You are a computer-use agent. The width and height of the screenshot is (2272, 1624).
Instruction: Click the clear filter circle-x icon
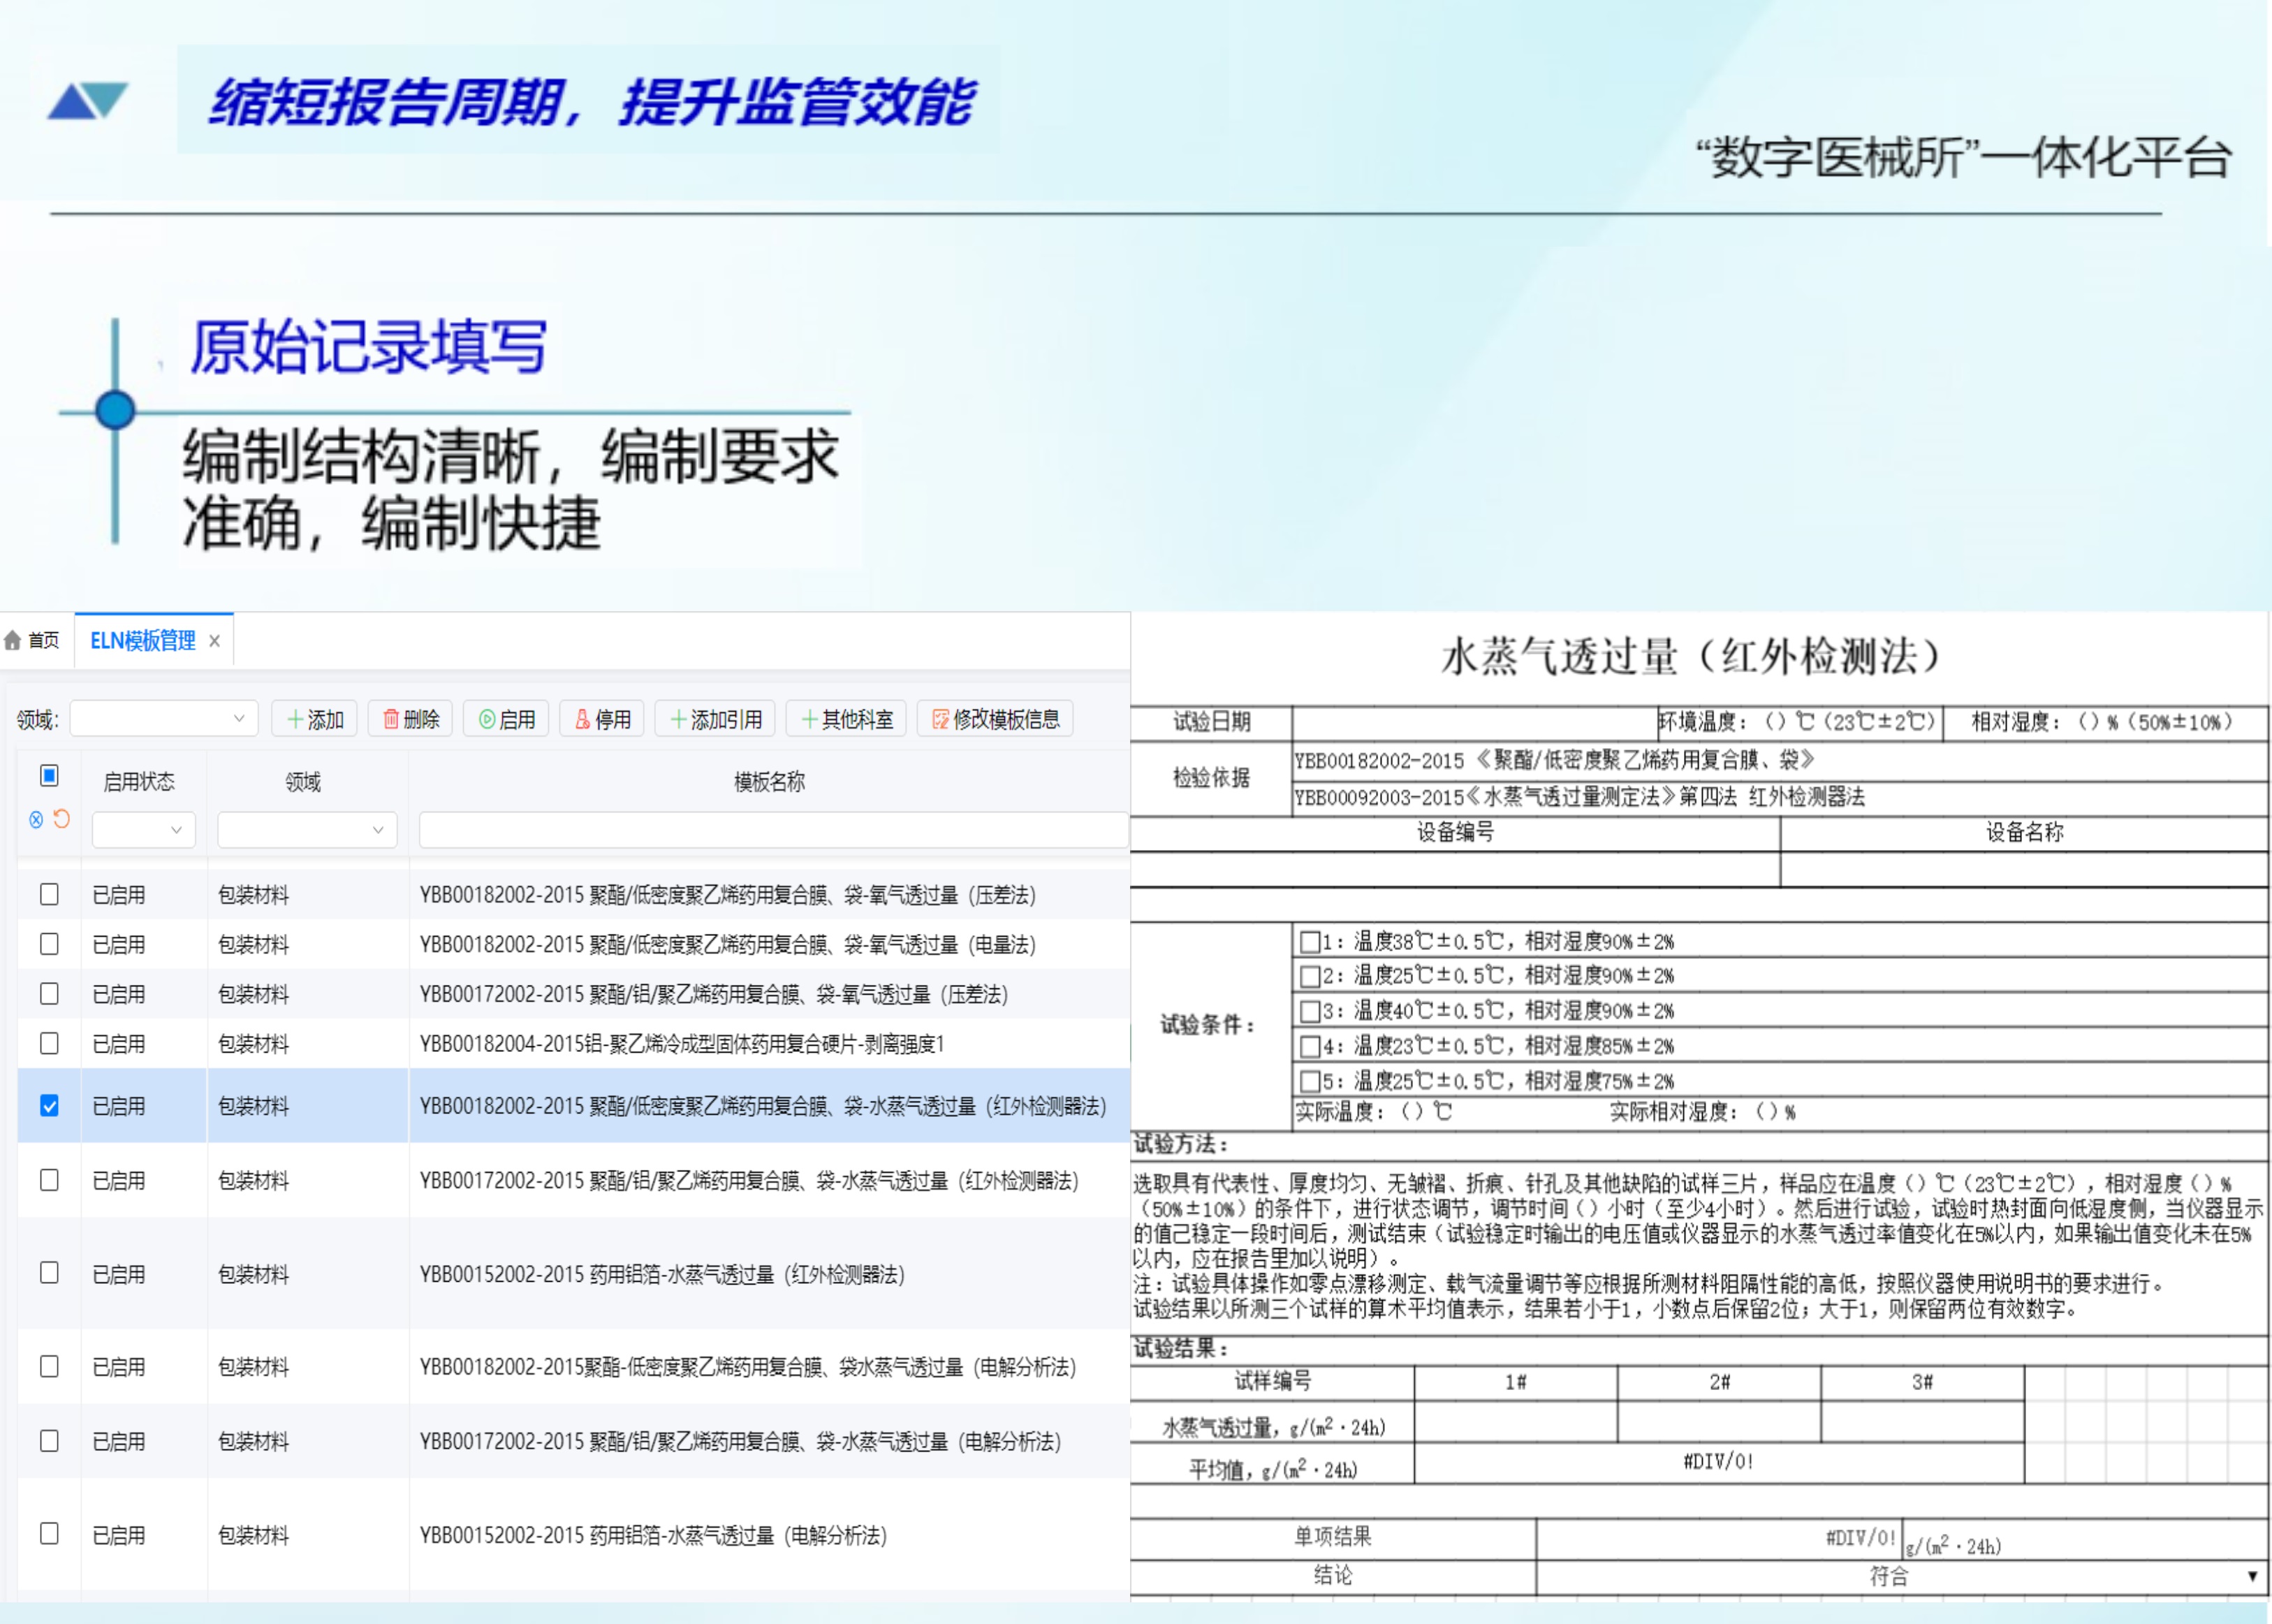pos(36,820)
